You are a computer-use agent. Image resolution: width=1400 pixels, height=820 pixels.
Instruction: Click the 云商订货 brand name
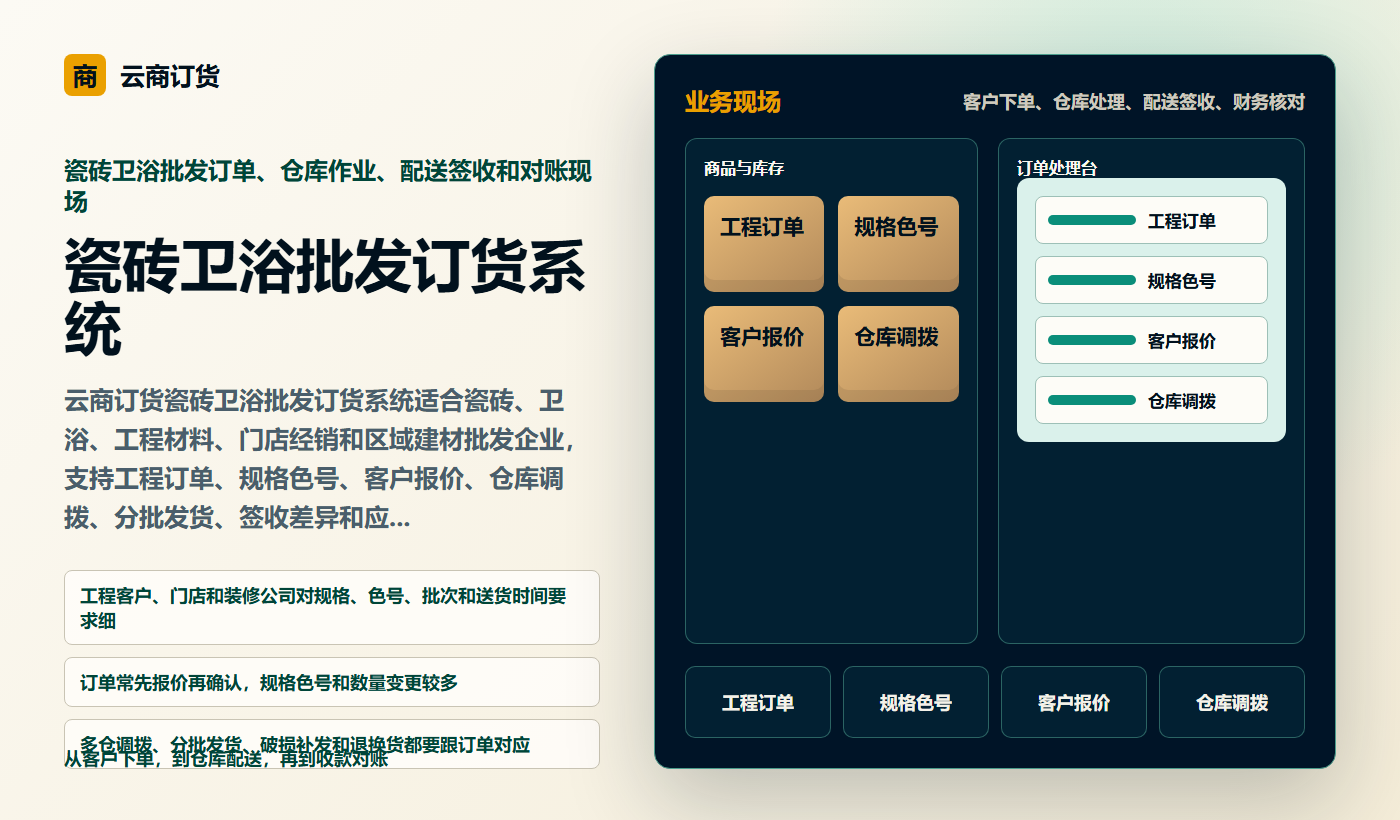click(x=170, y=76)
